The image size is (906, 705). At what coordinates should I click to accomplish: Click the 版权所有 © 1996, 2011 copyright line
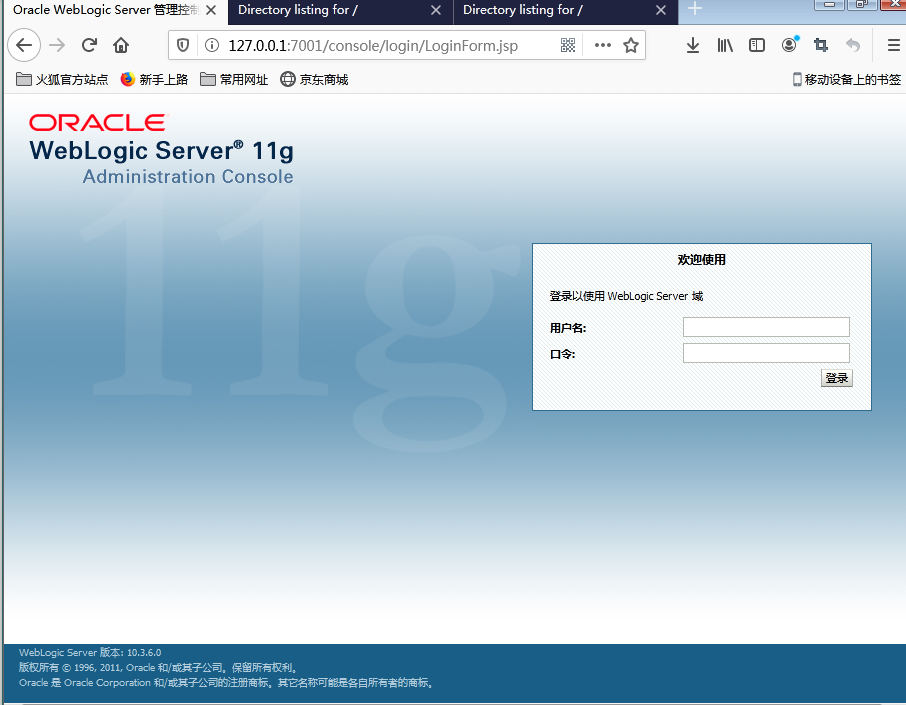[x=157, y=667]
